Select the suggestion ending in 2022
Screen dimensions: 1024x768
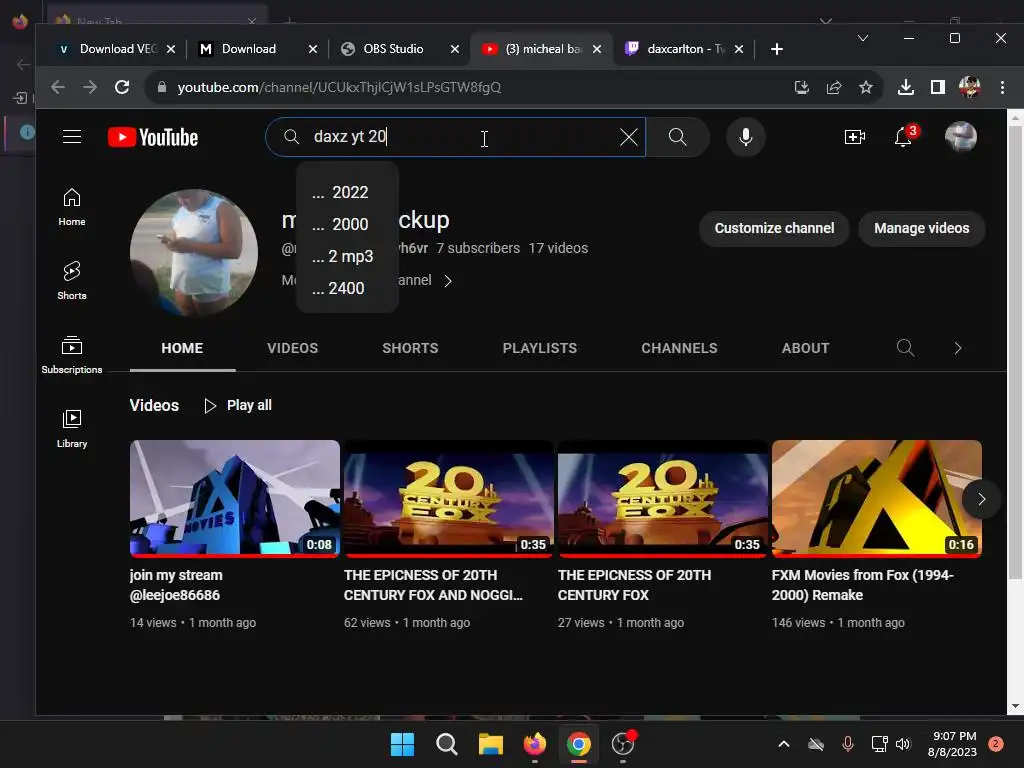tap(347, 192)
